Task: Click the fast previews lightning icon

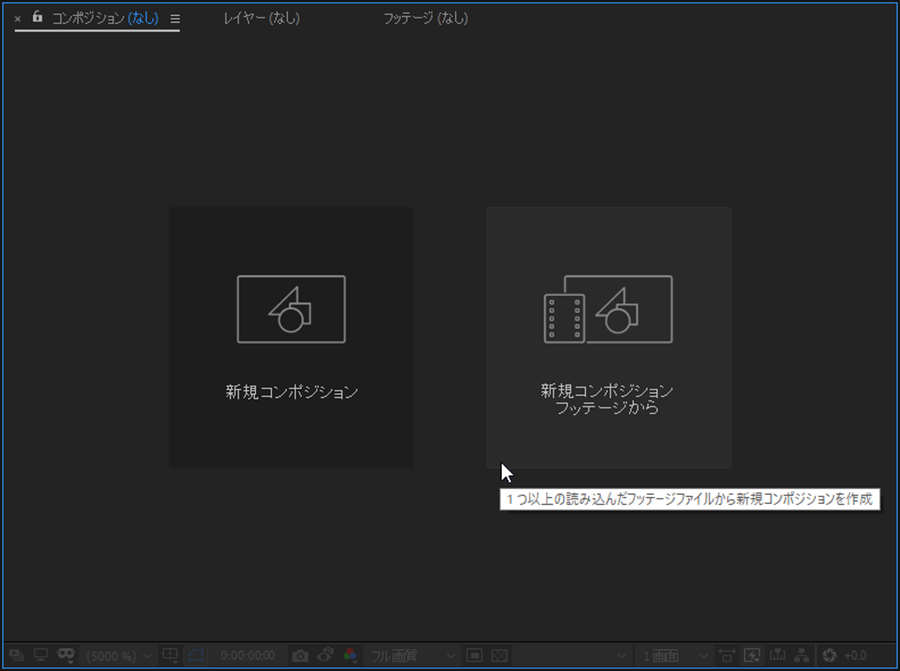Action: 752,656
